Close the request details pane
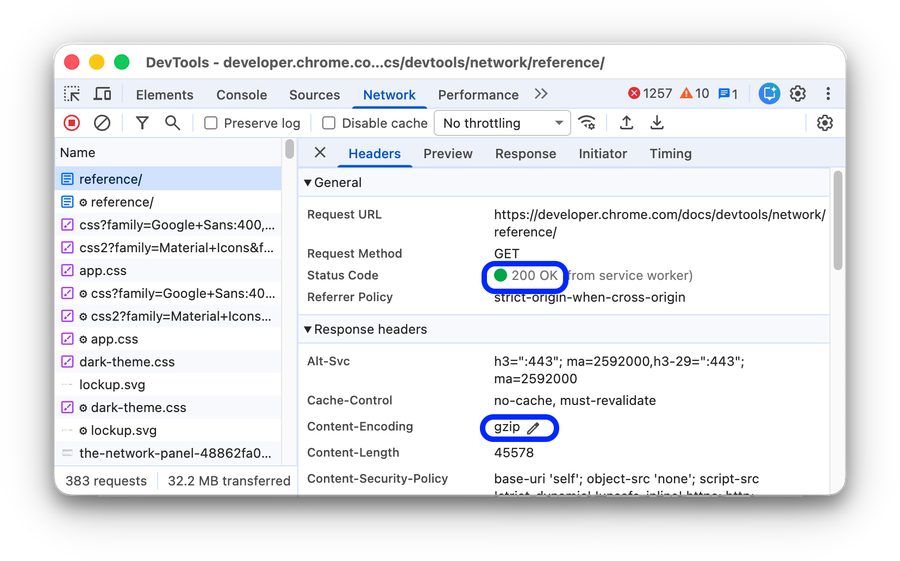The height and width of the screenshot is (561, 900). [320, 153]
